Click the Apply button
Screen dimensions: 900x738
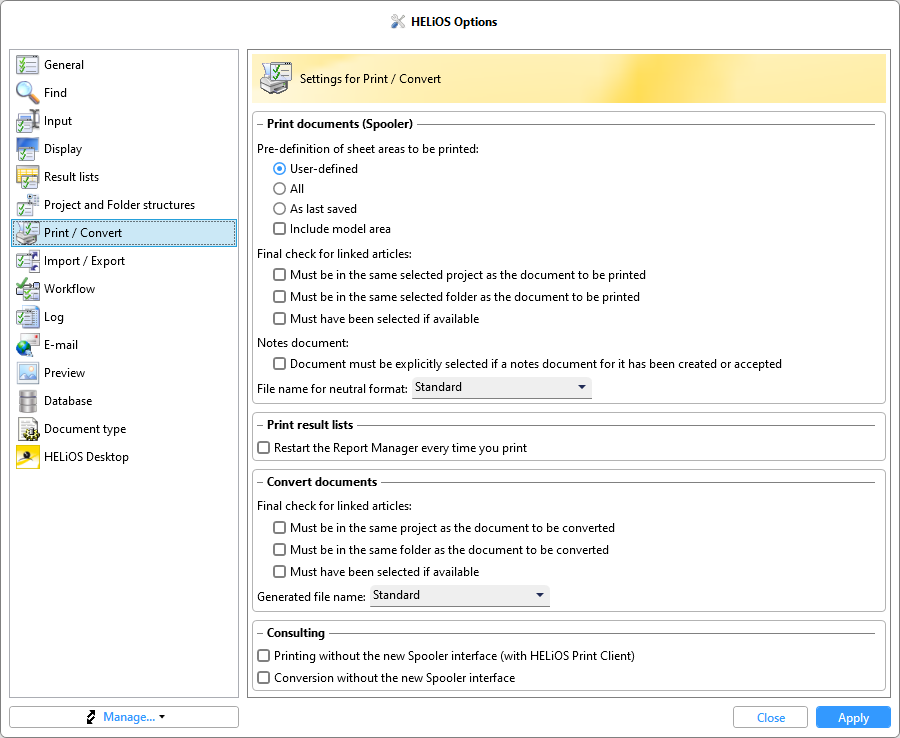pos(853,717)
